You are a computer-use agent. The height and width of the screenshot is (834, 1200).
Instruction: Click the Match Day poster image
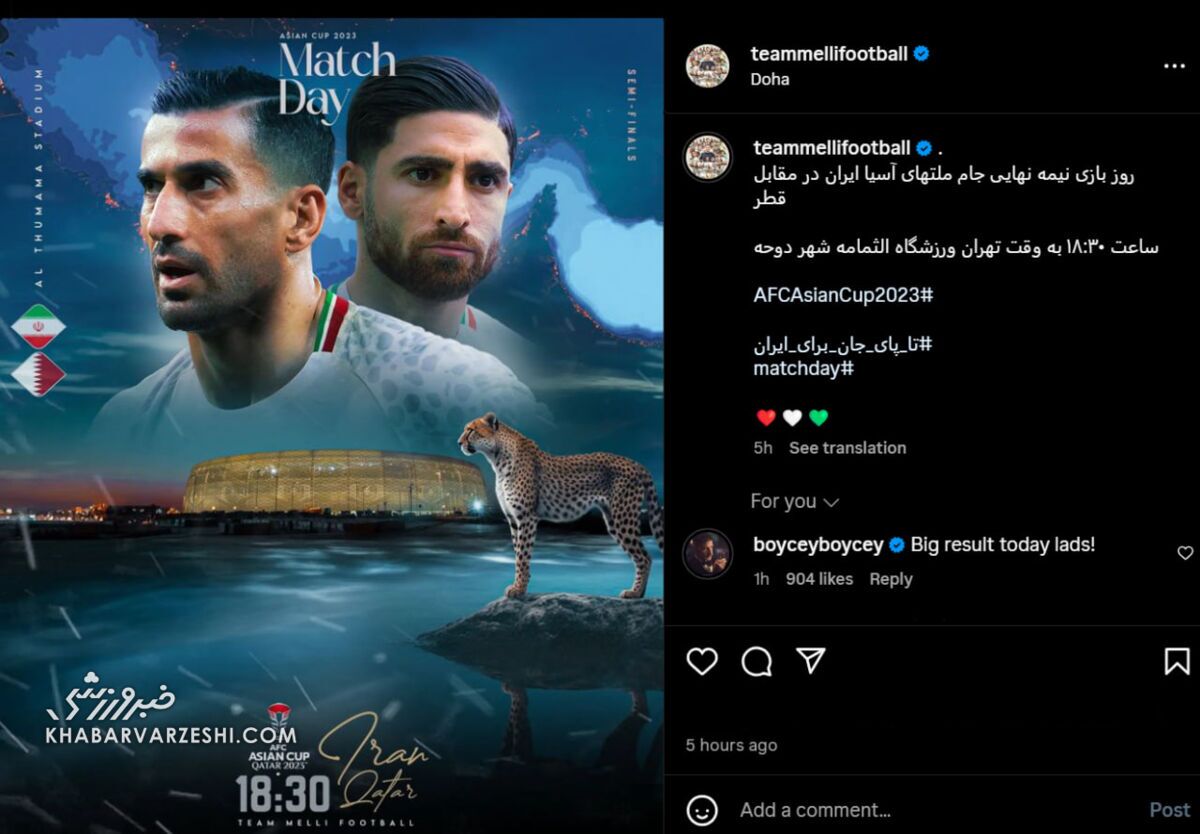332,426
